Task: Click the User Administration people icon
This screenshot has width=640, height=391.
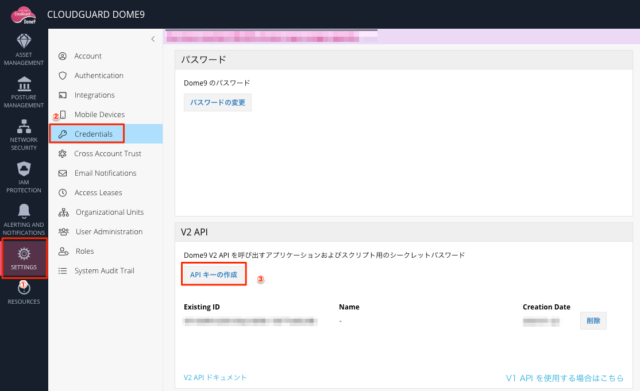Action: click(63, 232)
